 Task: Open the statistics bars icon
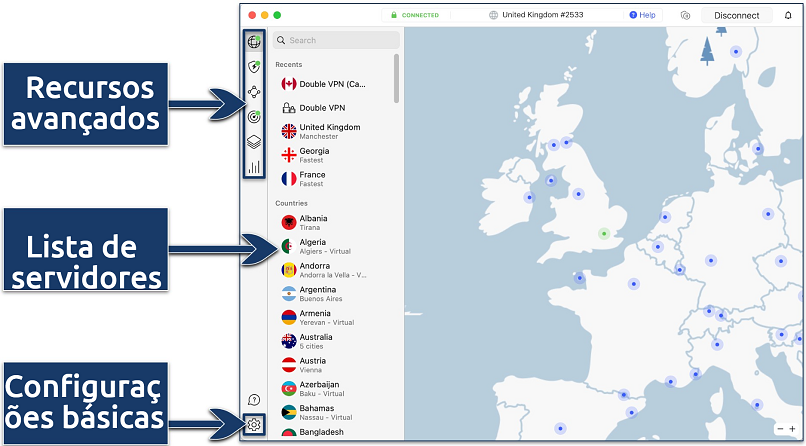(253, 167)
